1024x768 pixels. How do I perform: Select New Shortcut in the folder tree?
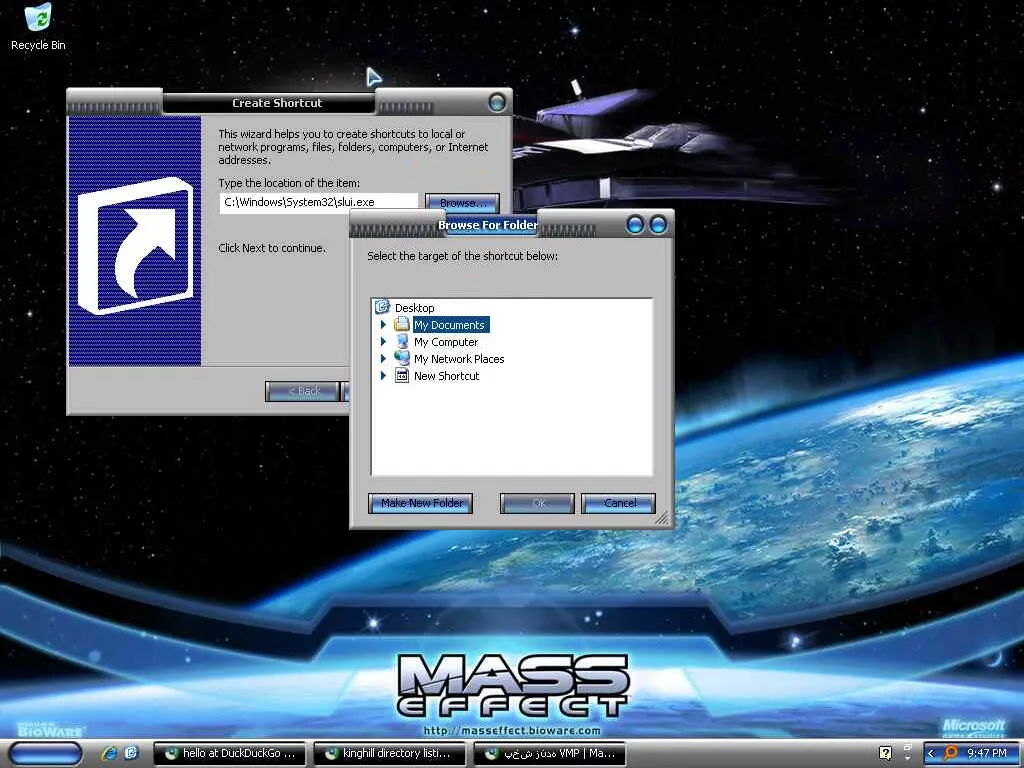point(447,376)
